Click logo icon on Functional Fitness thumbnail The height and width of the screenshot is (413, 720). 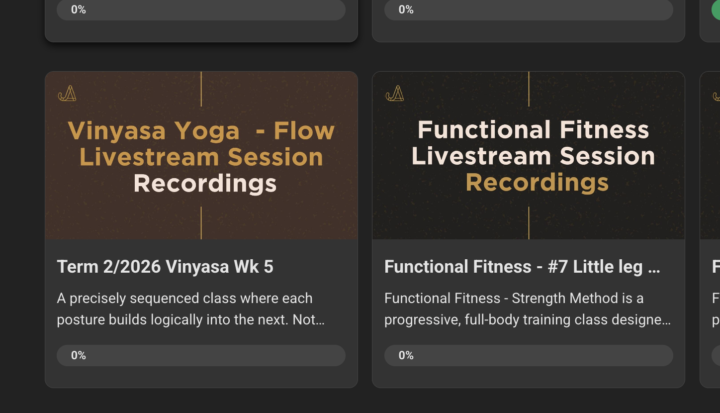point(394,94)
